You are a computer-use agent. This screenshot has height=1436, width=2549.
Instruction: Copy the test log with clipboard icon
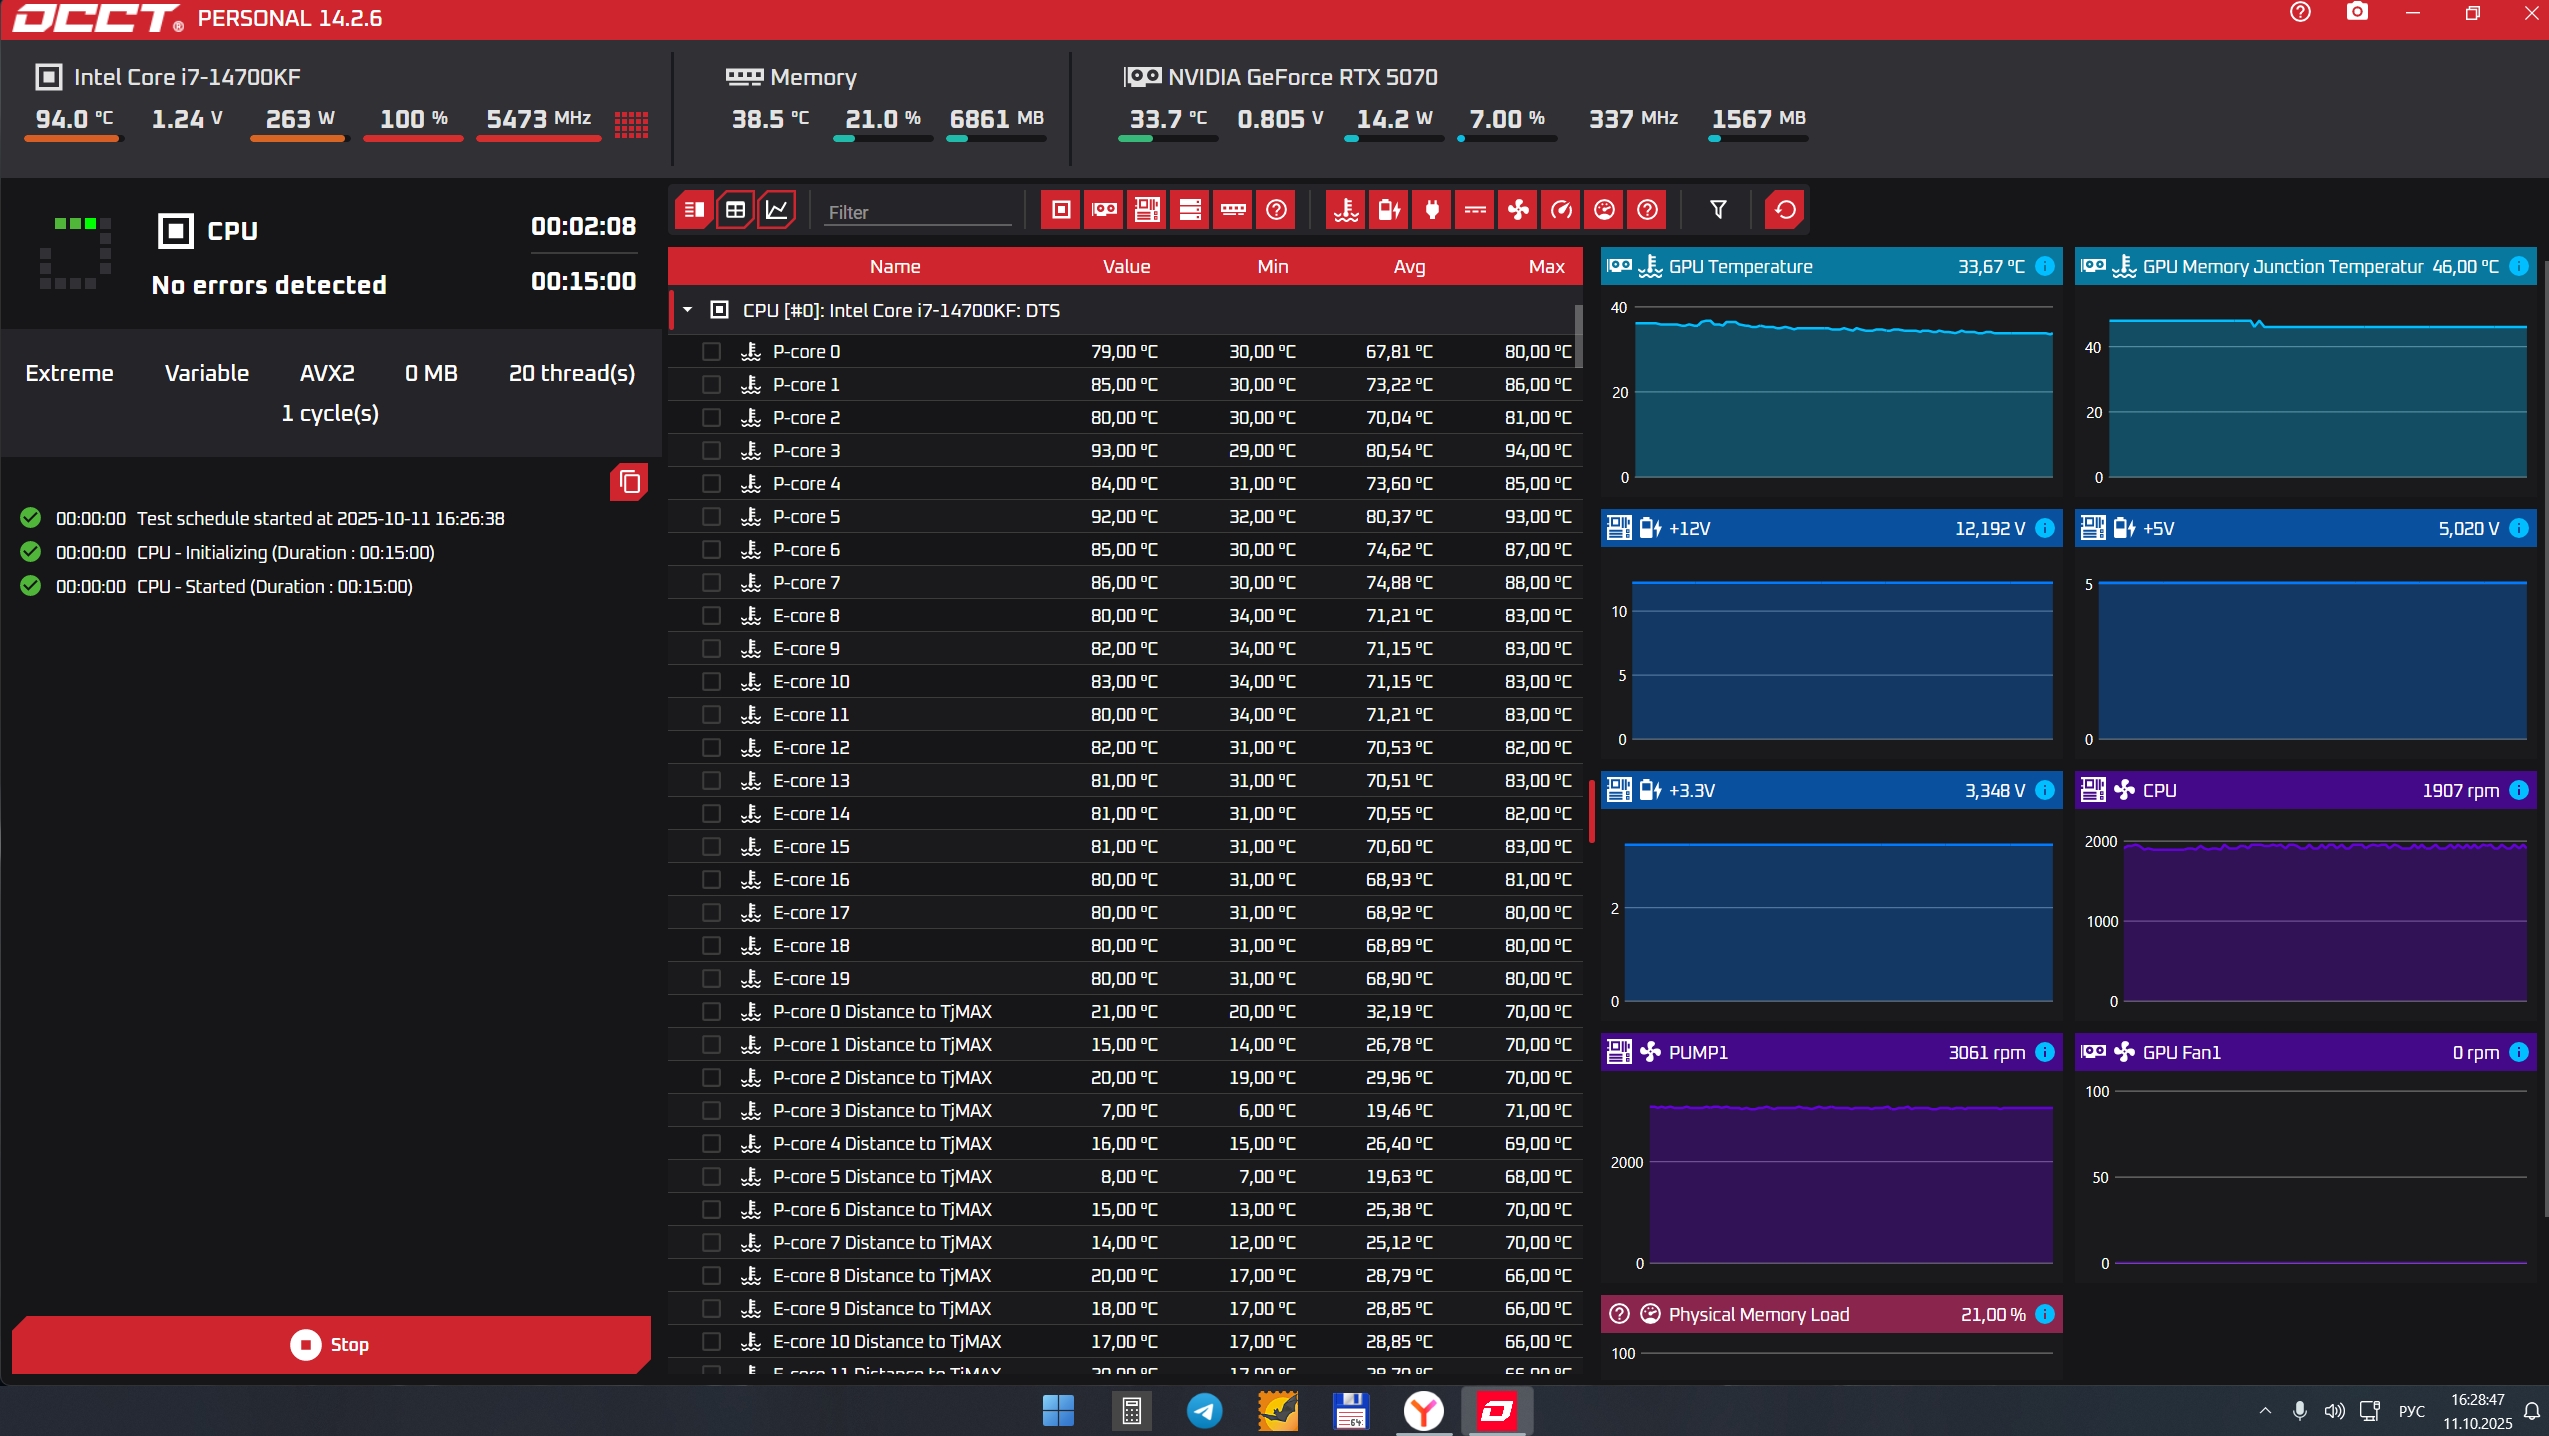click(x=629, y=482)
